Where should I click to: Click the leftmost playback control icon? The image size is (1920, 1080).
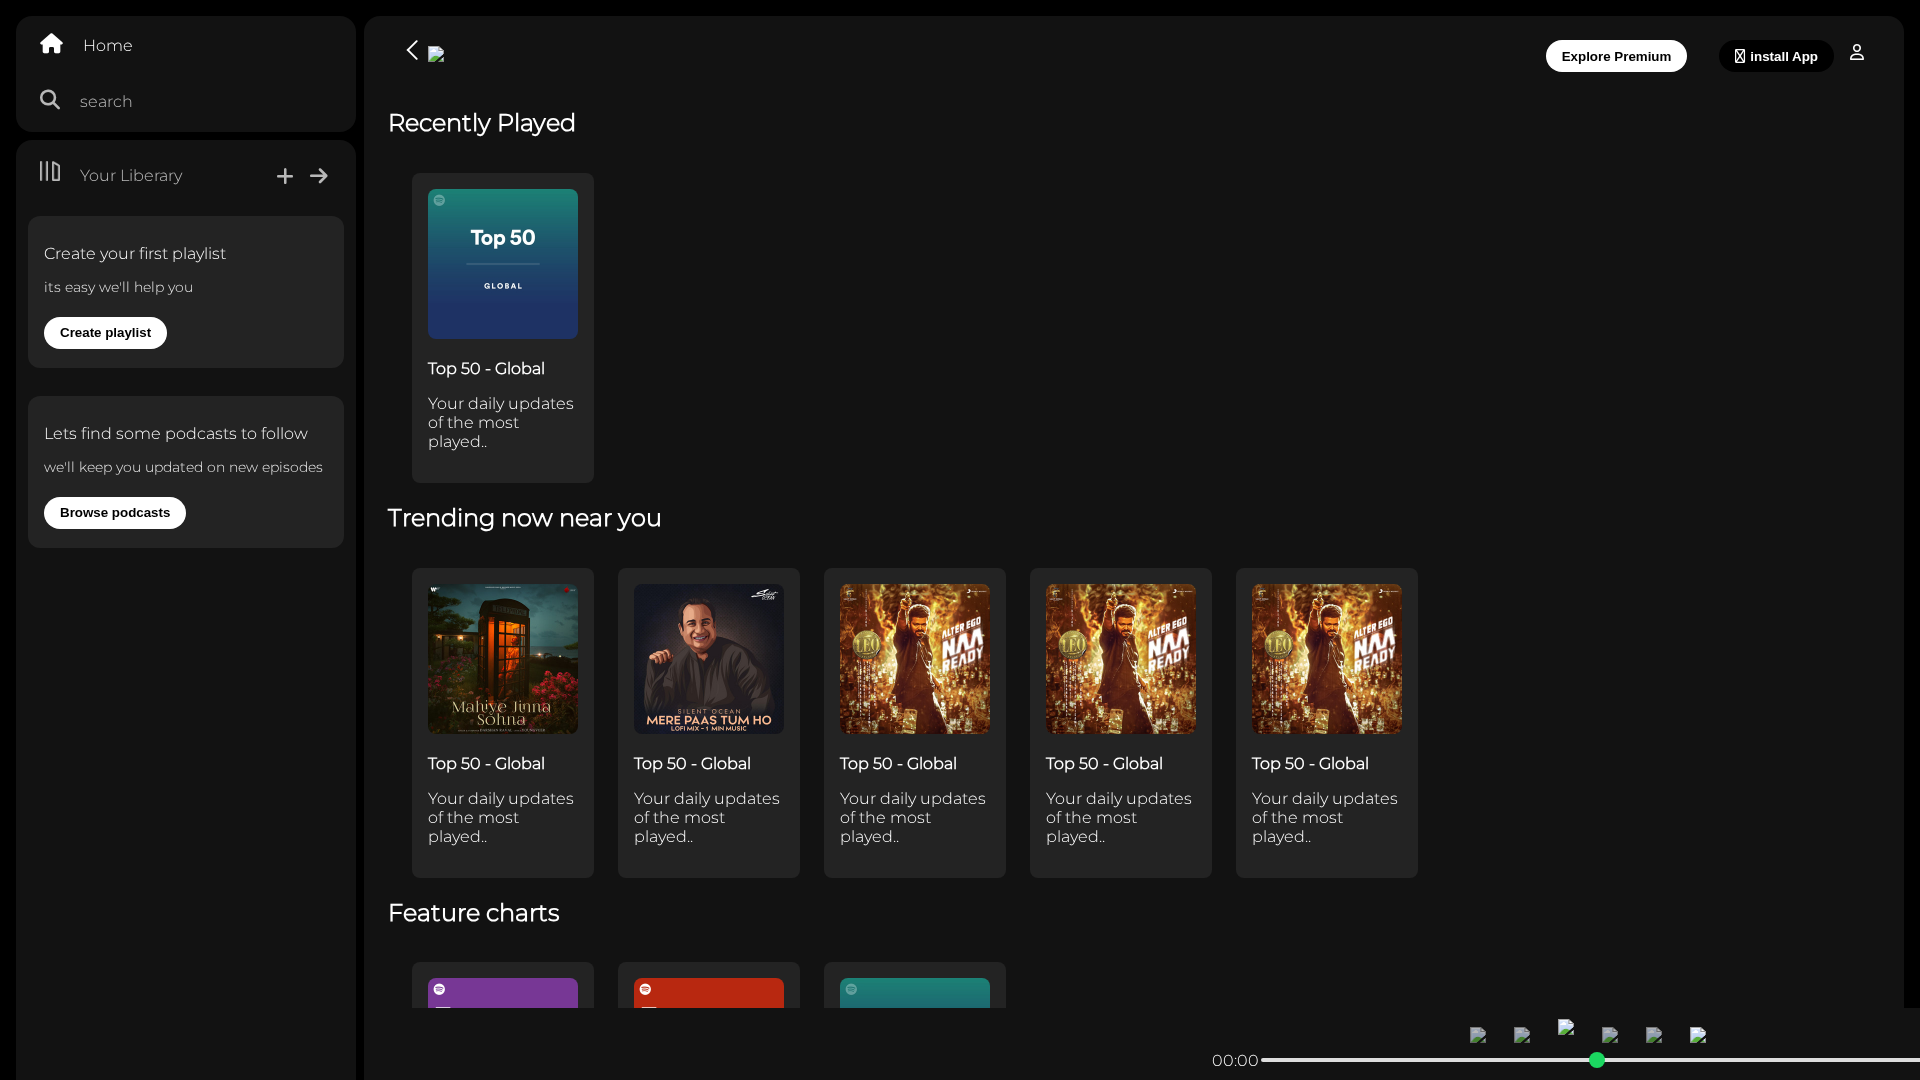coord(1478,1035)
